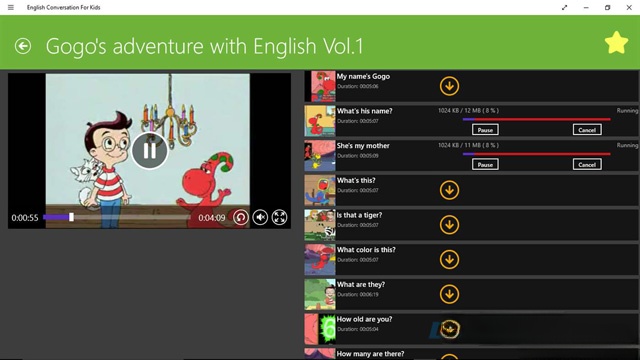Select the 'What's this?' title
640x360 pixels.
(356, 180)
